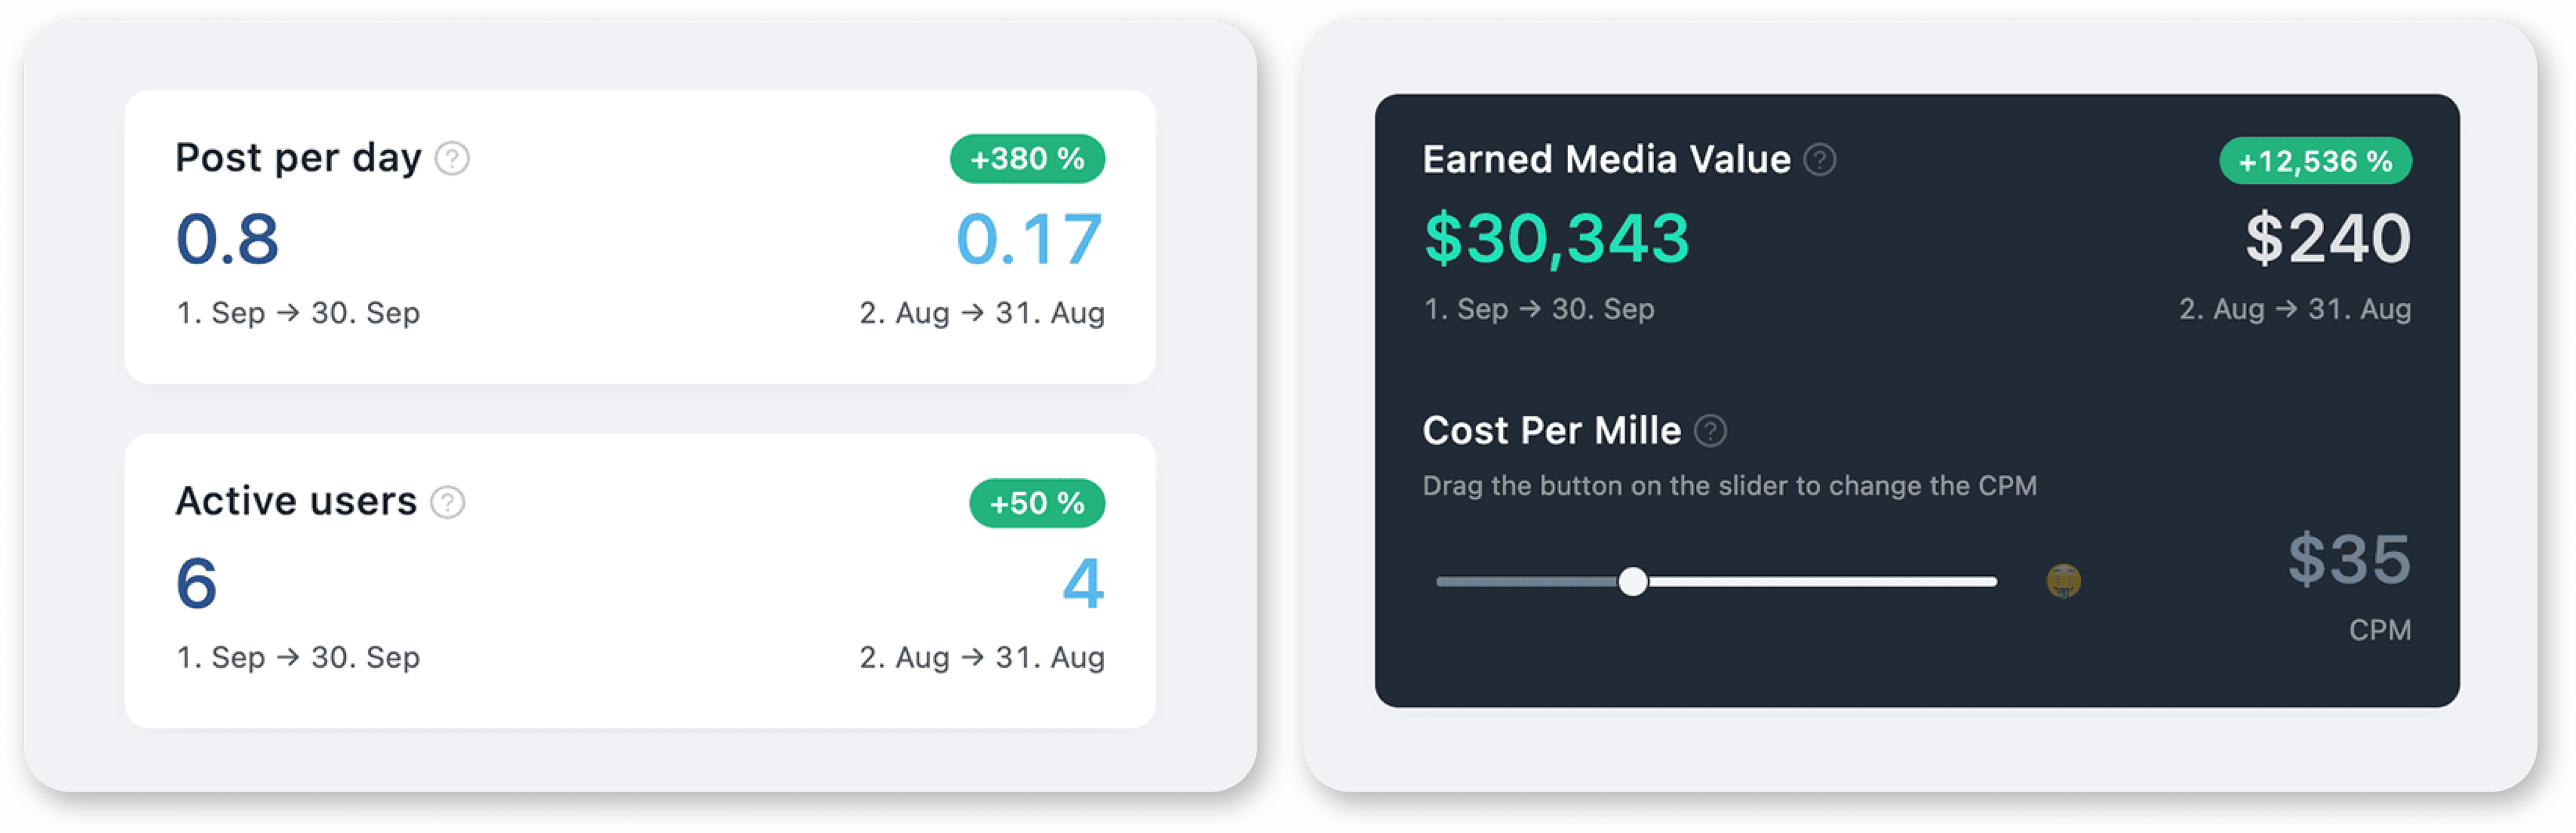
Task: Open Earned Media Value help tooltip icon
Action: coord(1819,159)
